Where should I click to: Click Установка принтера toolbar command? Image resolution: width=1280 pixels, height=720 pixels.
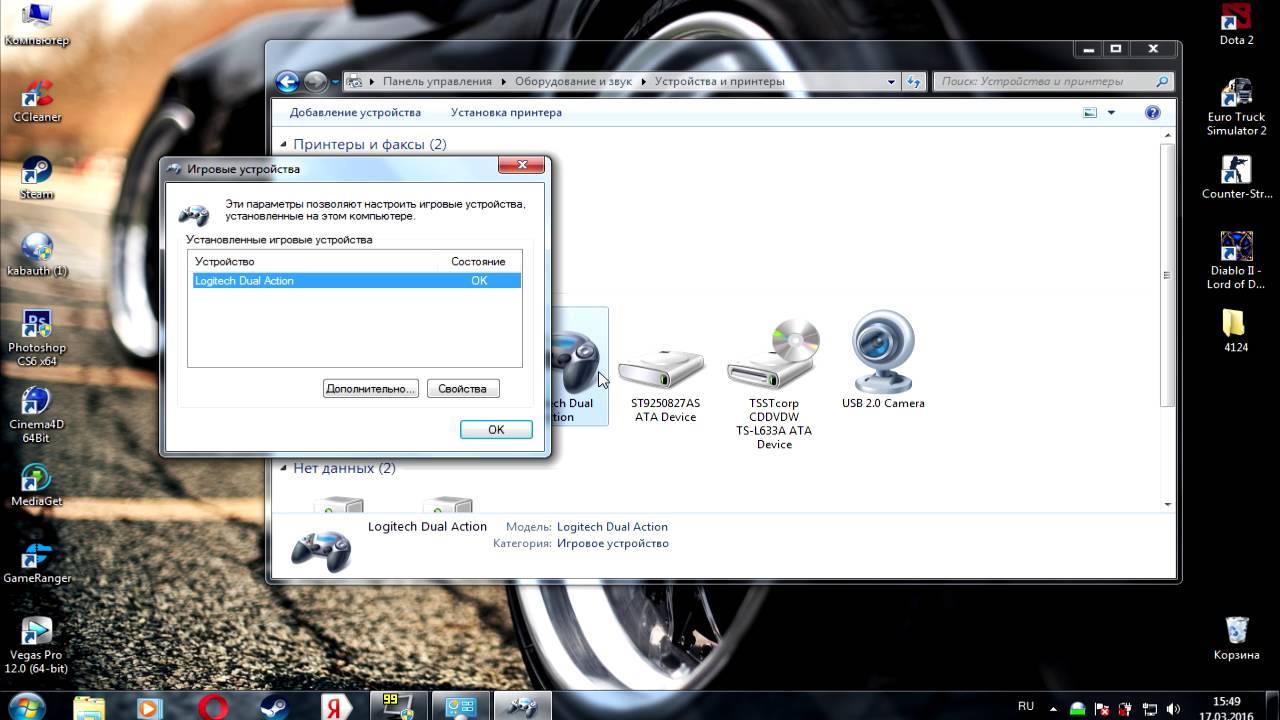[x=506, y=113]
